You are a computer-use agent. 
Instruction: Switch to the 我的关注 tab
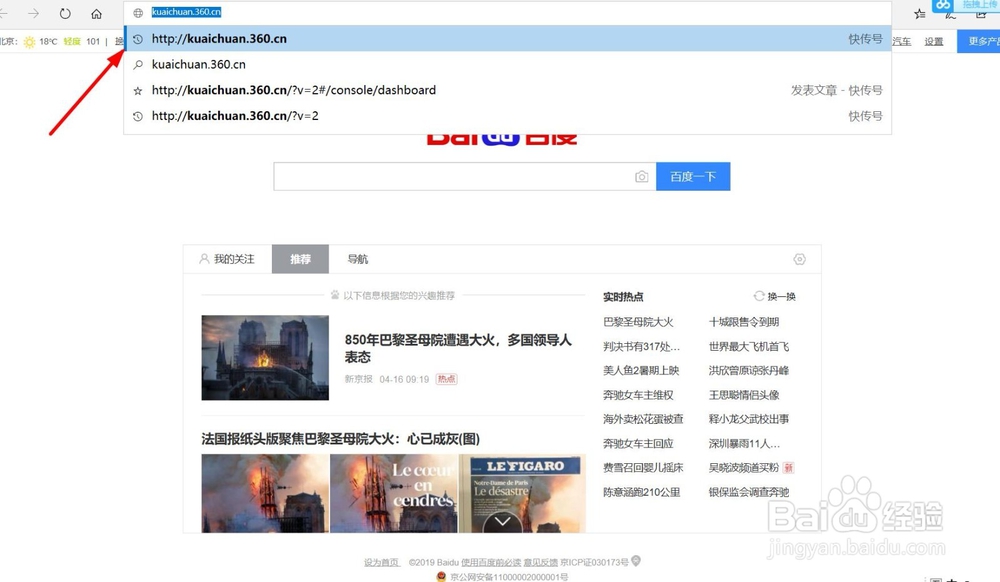(x=227, y=259)
